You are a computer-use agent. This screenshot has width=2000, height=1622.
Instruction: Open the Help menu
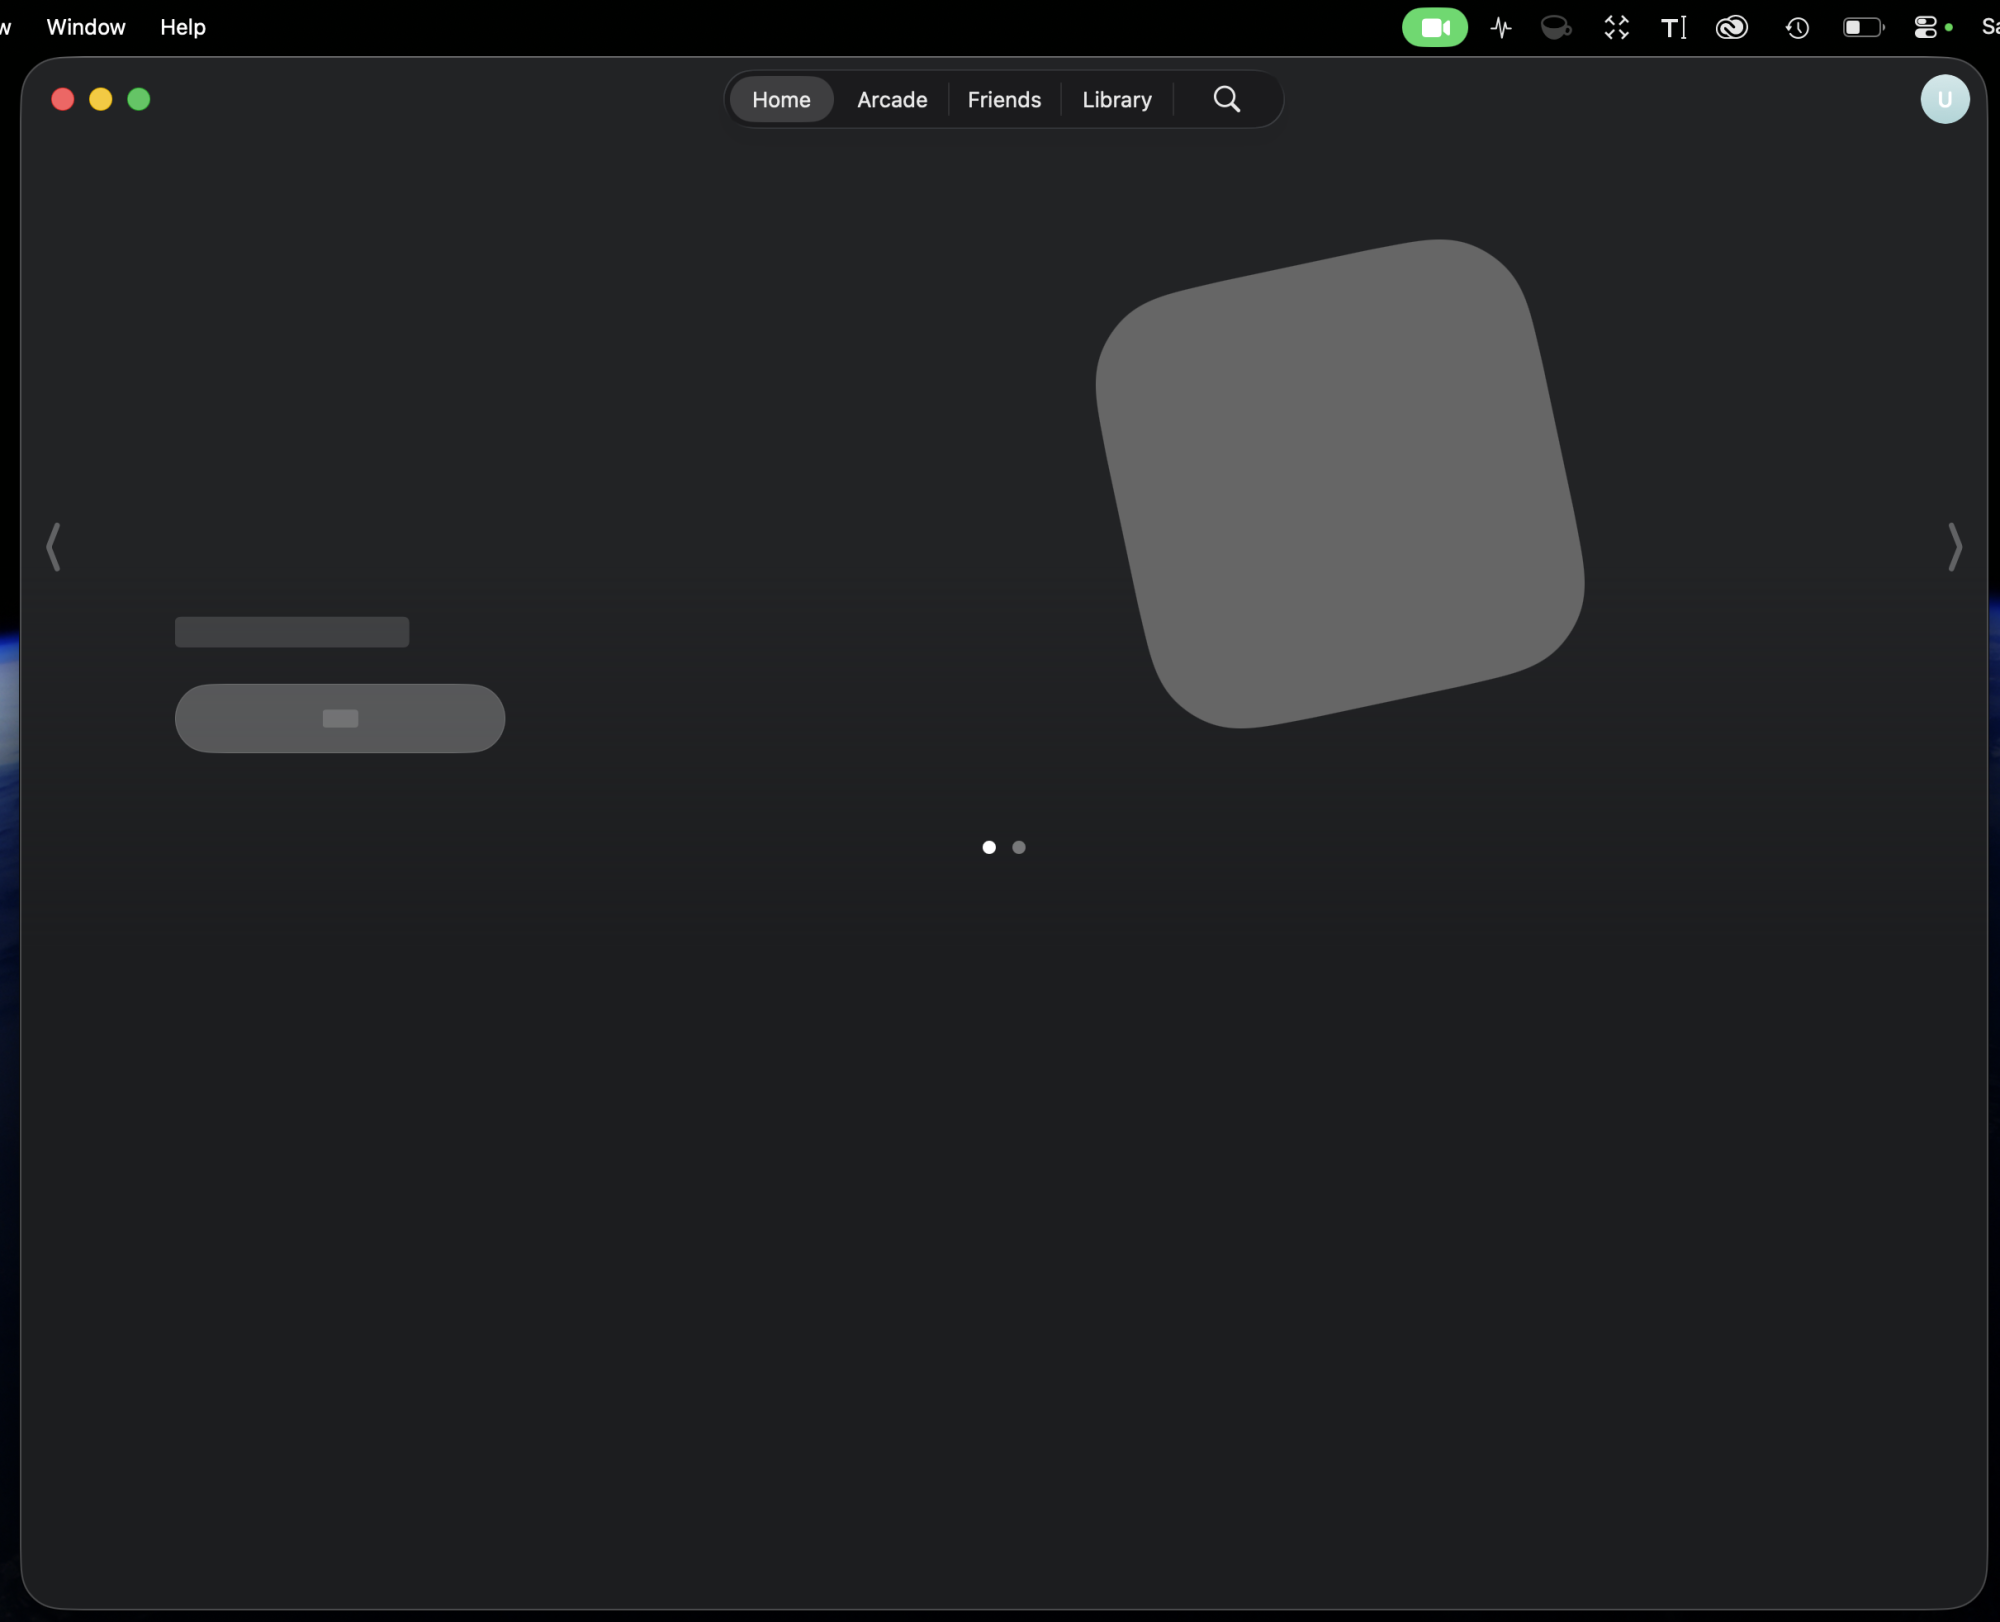click(x=182, y=27)
